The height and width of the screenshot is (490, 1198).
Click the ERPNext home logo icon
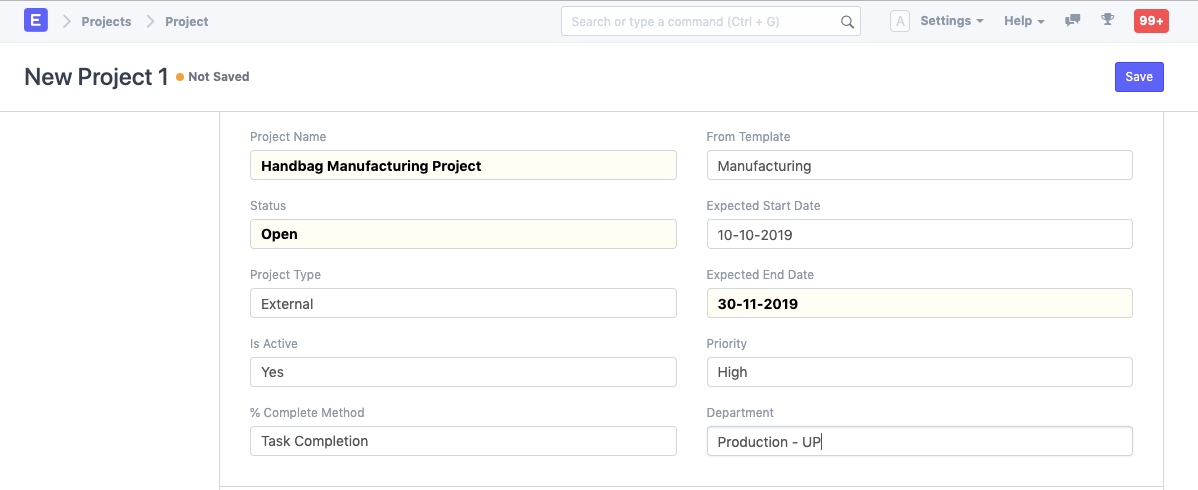coord(36,20)
